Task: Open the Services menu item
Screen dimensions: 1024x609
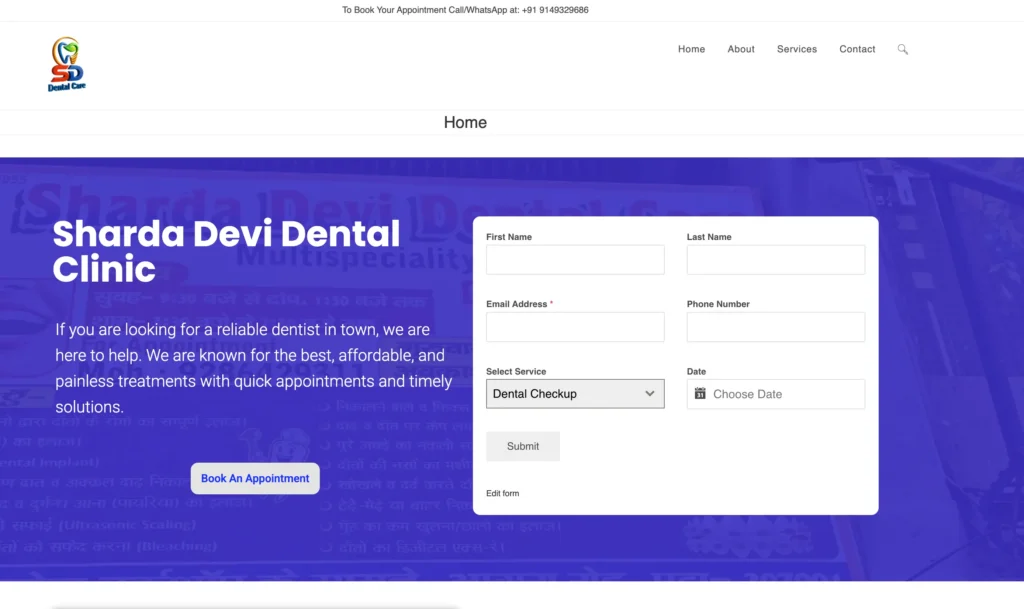Action: tap(797, 49)
